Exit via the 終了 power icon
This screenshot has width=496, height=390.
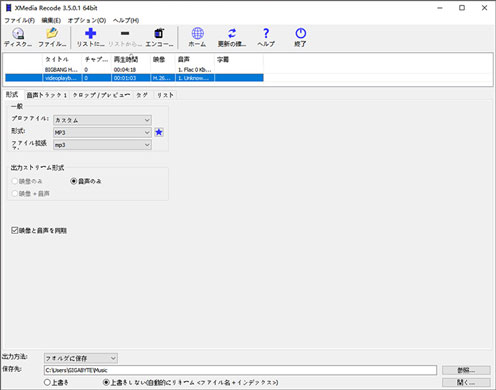[300, 37]
